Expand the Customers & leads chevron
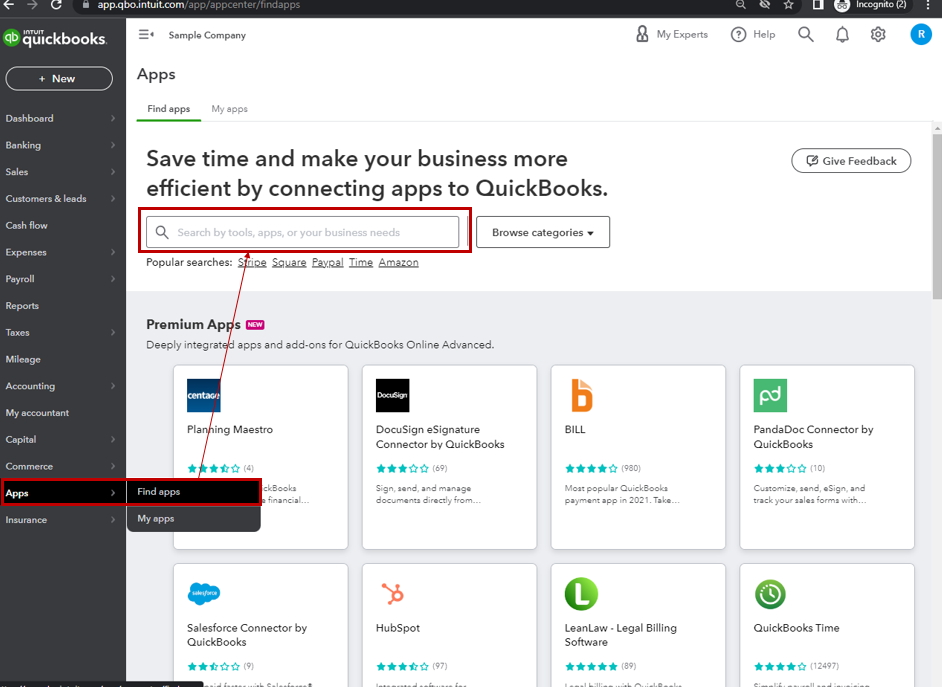The image size is (942, 687). [x=113, y=198]
